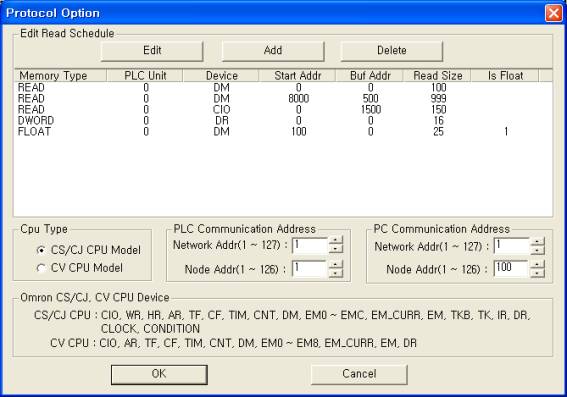Viewport: 567px width, 397px height.
Task: Increase PC Network Addr with up arrow
Action: (537, 242)
